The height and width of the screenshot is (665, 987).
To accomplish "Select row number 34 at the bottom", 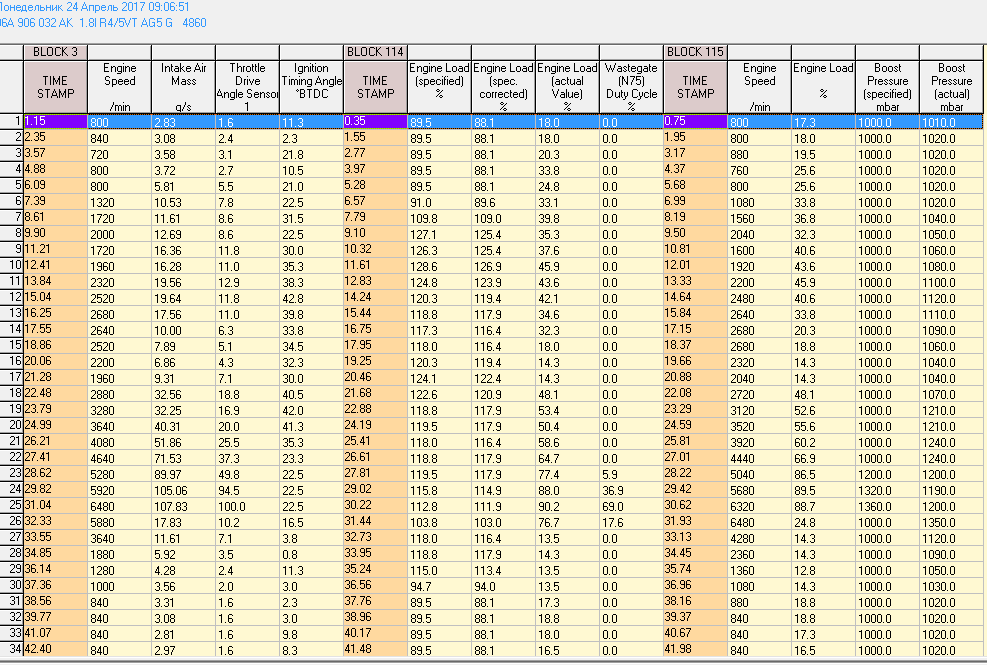I will click(x=12, y=649).
